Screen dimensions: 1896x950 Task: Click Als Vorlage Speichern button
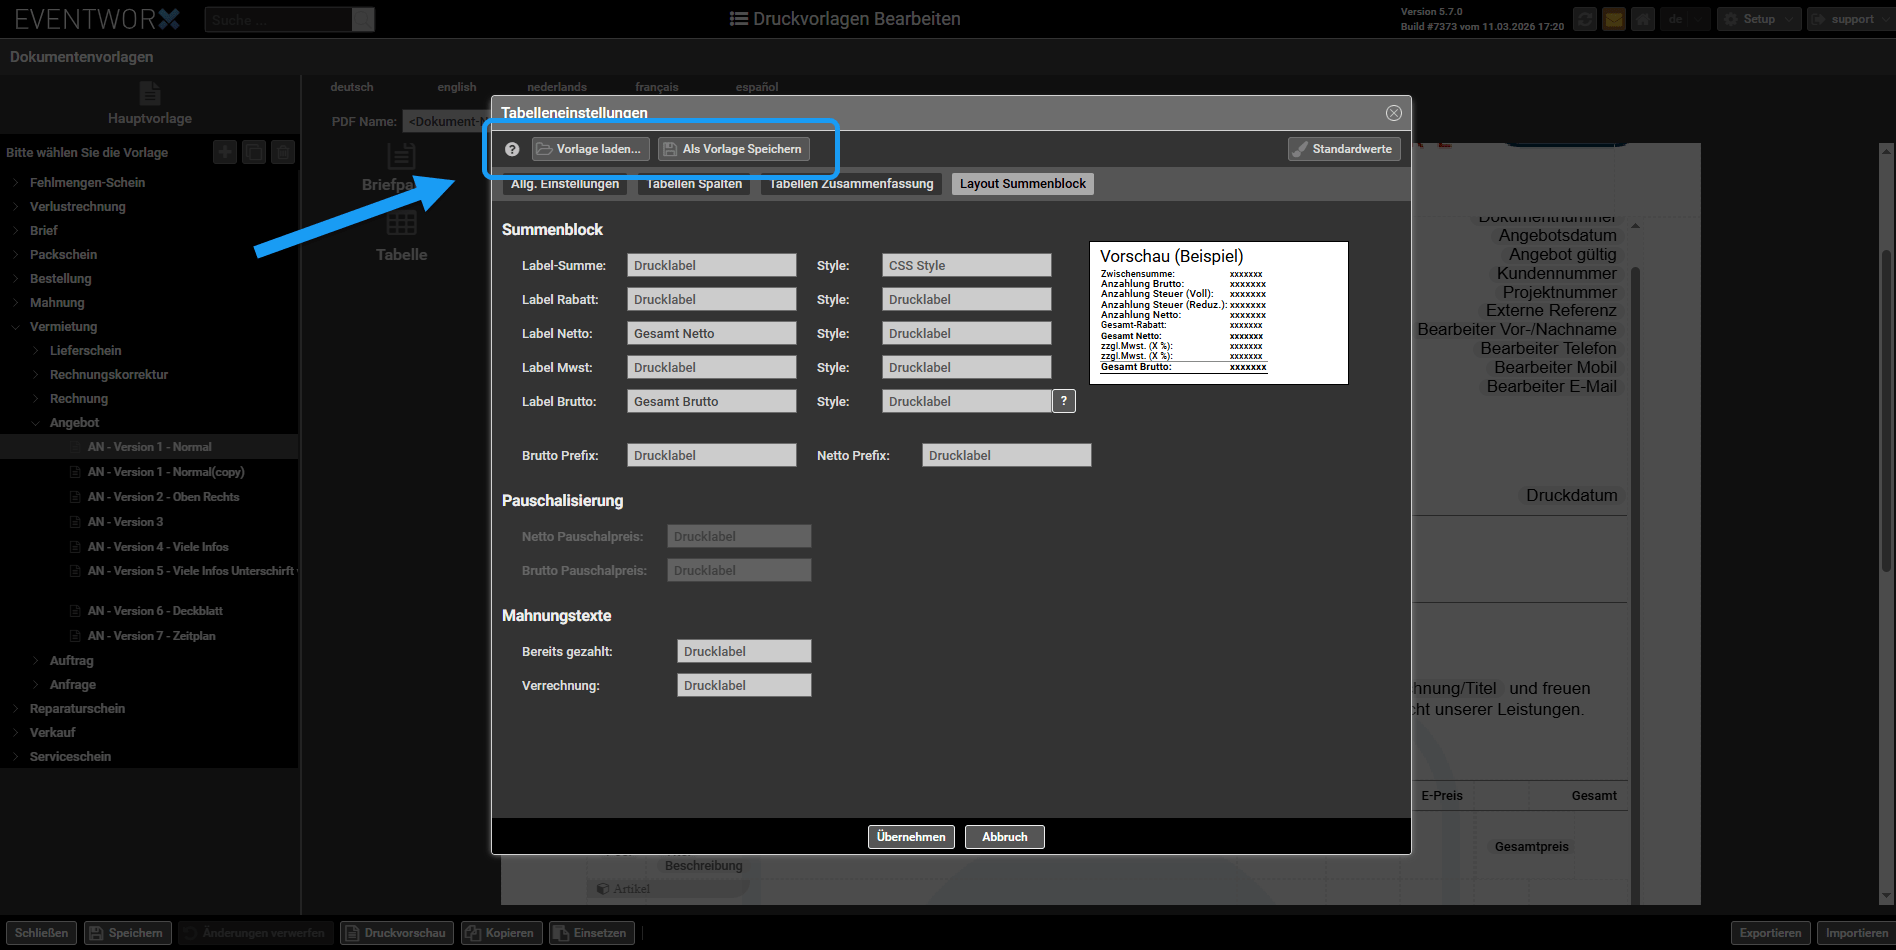coord(733,149)
